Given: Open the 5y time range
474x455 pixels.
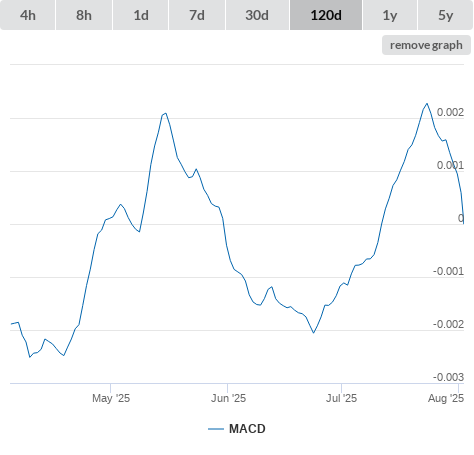Looking at the screenshot, I should pos(445,15).
